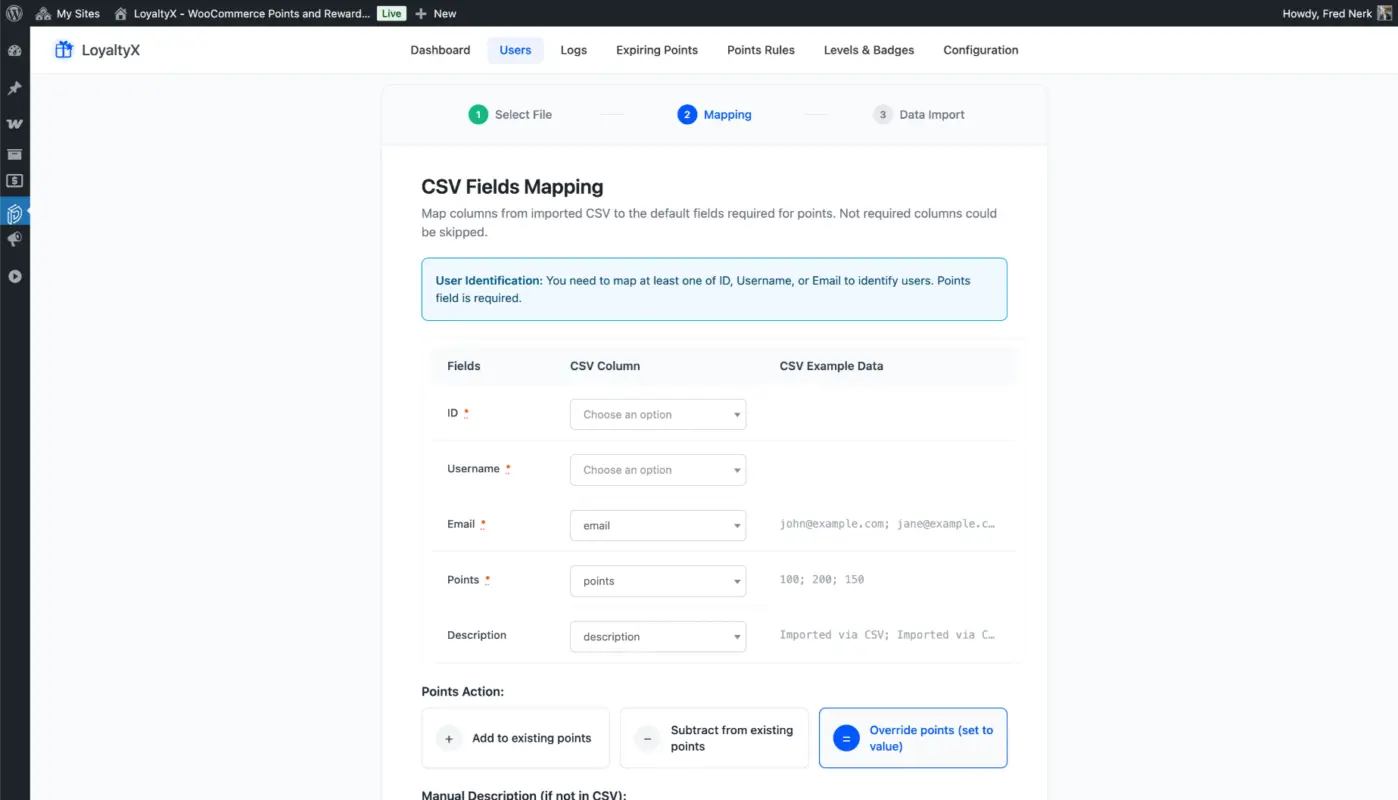Open WooCommerce W icon in sidebar
Image resolution: width=1398 pixels, height=800 pixels.
coord(14,124)
